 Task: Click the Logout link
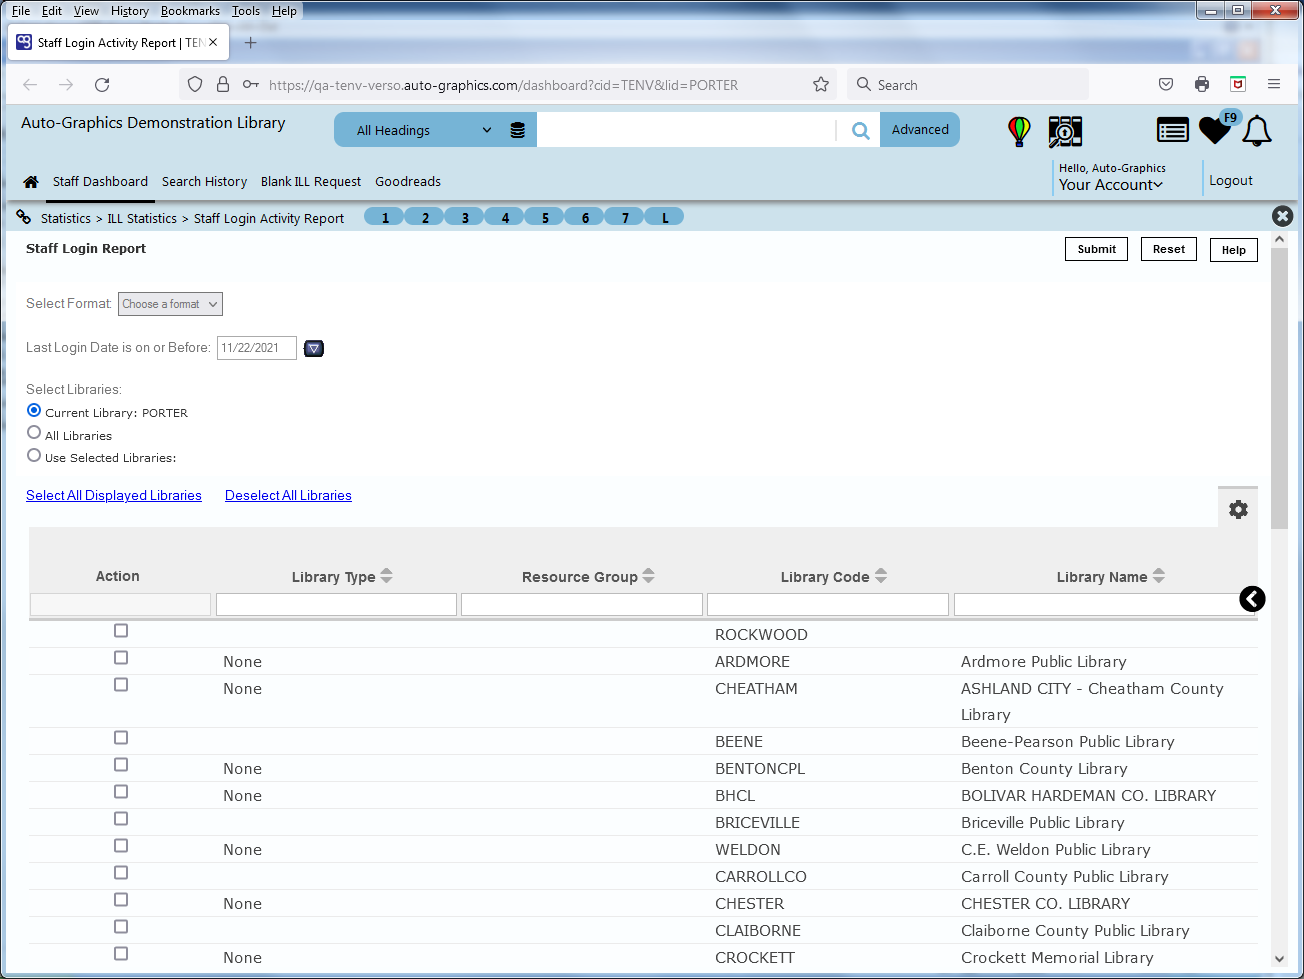[x=1231, y=181]
